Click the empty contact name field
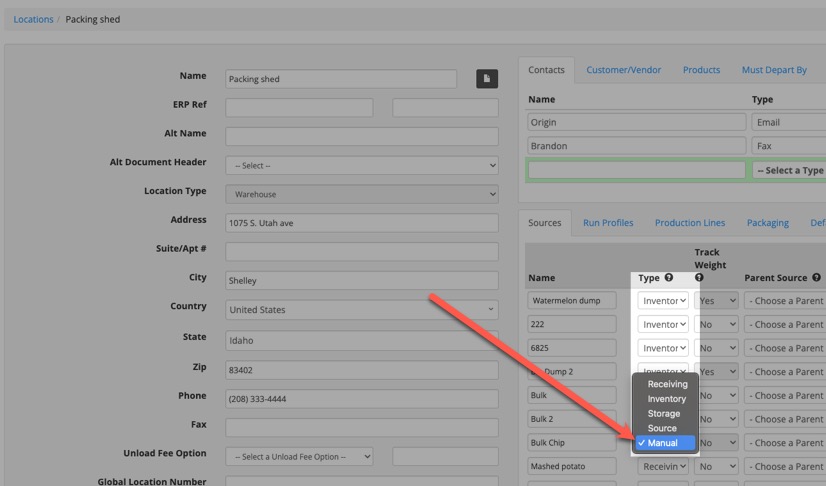 pos(636,170)
